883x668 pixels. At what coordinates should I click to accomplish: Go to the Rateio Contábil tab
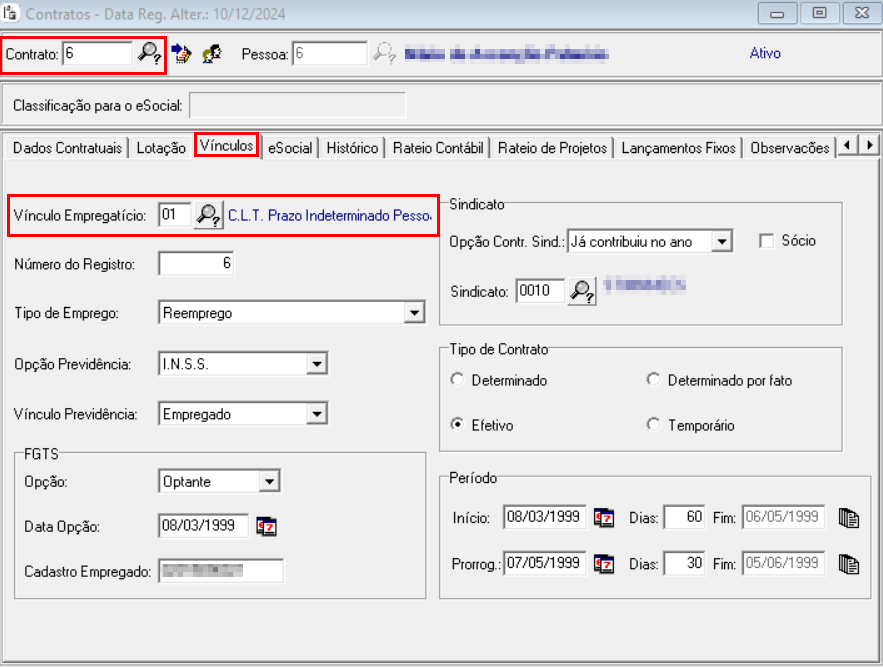tap(438, 148)
